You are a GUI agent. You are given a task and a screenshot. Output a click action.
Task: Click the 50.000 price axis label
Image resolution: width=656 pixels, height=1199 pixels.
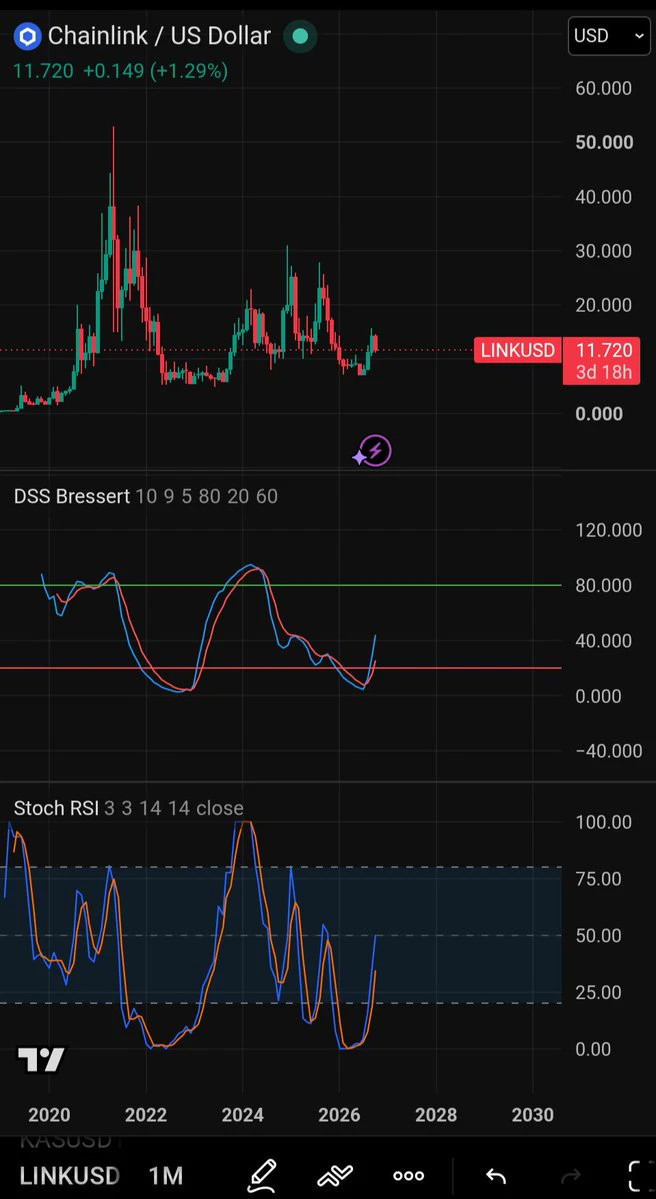[x=604, y=142]
